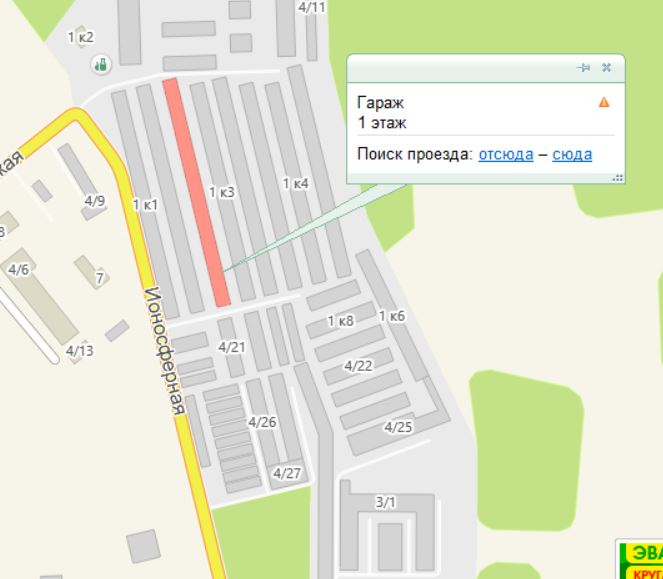Image resolution: width=663 pixels, height=579 pixels.
Task: Close the Гараж info popup
Action: [606, 68]
